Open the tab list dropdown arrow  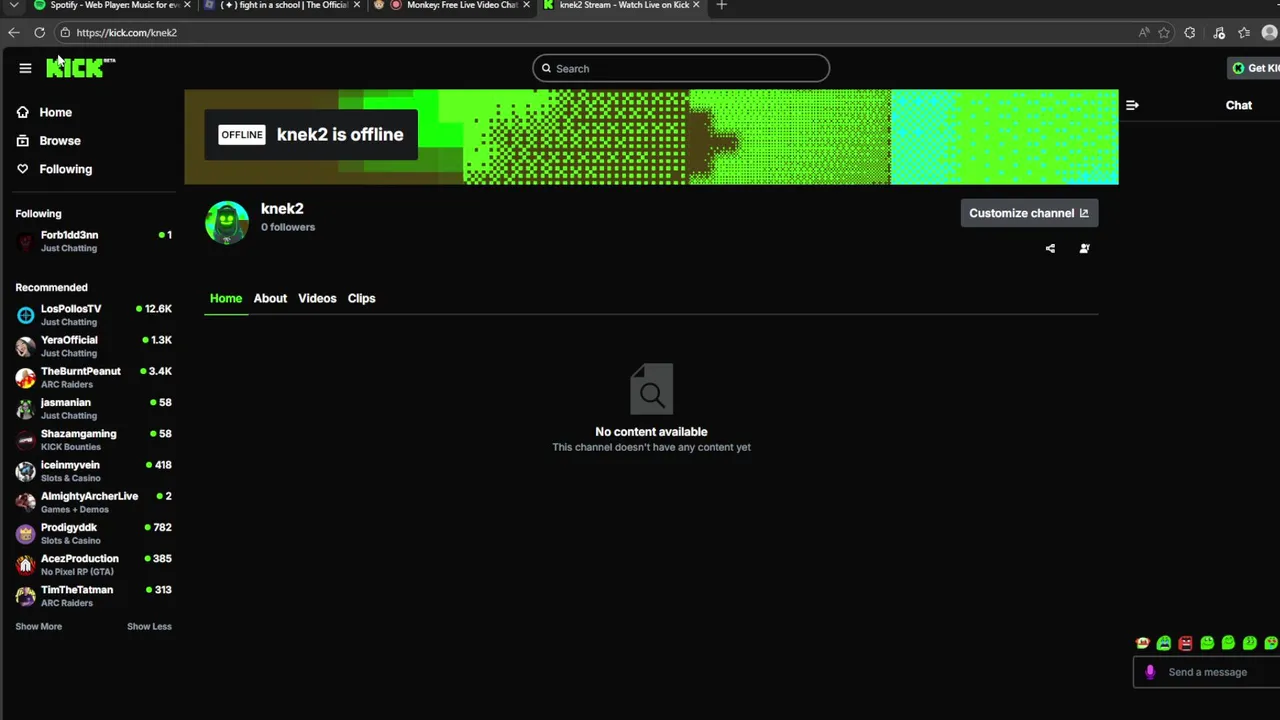pos(14,5)
